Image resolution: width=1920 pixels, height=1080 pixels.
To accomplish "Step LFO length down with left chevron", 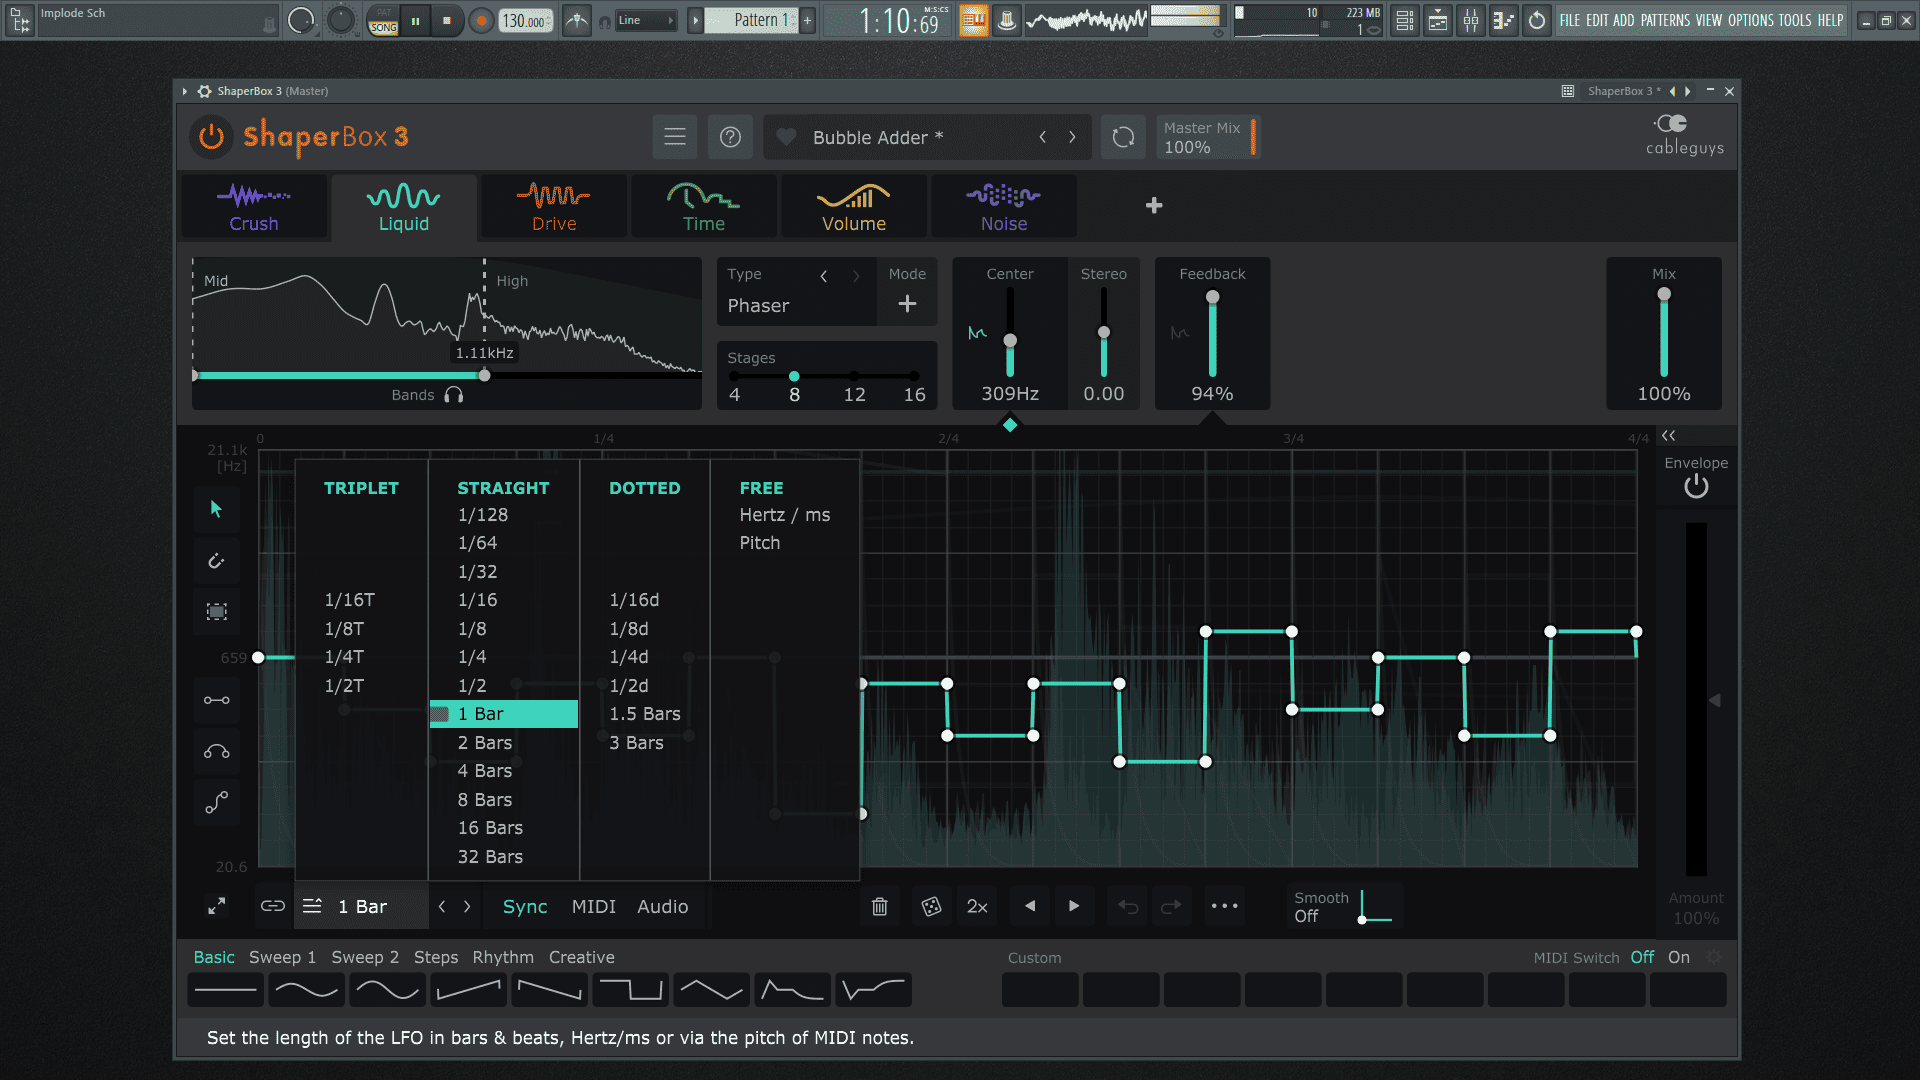I will point(442,906).
